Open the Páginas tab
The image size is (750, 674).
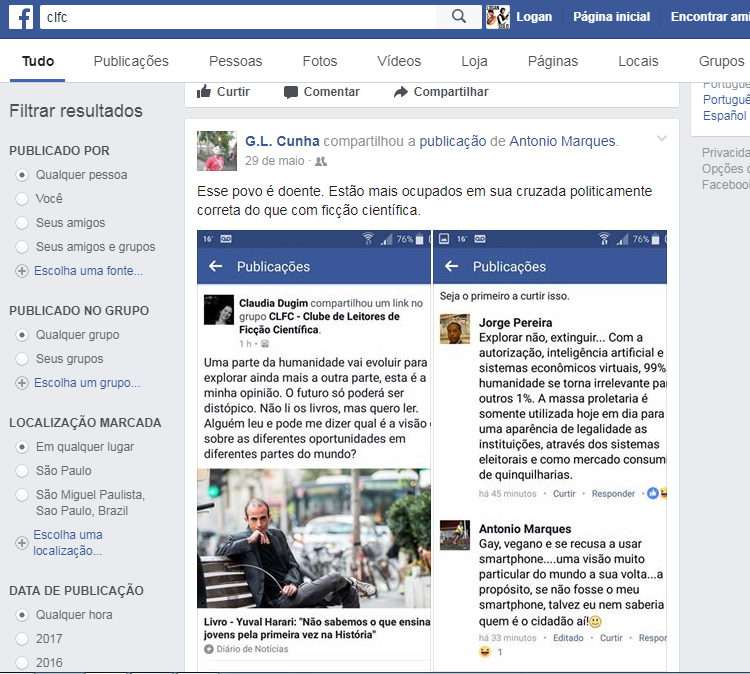pos(552,61)
